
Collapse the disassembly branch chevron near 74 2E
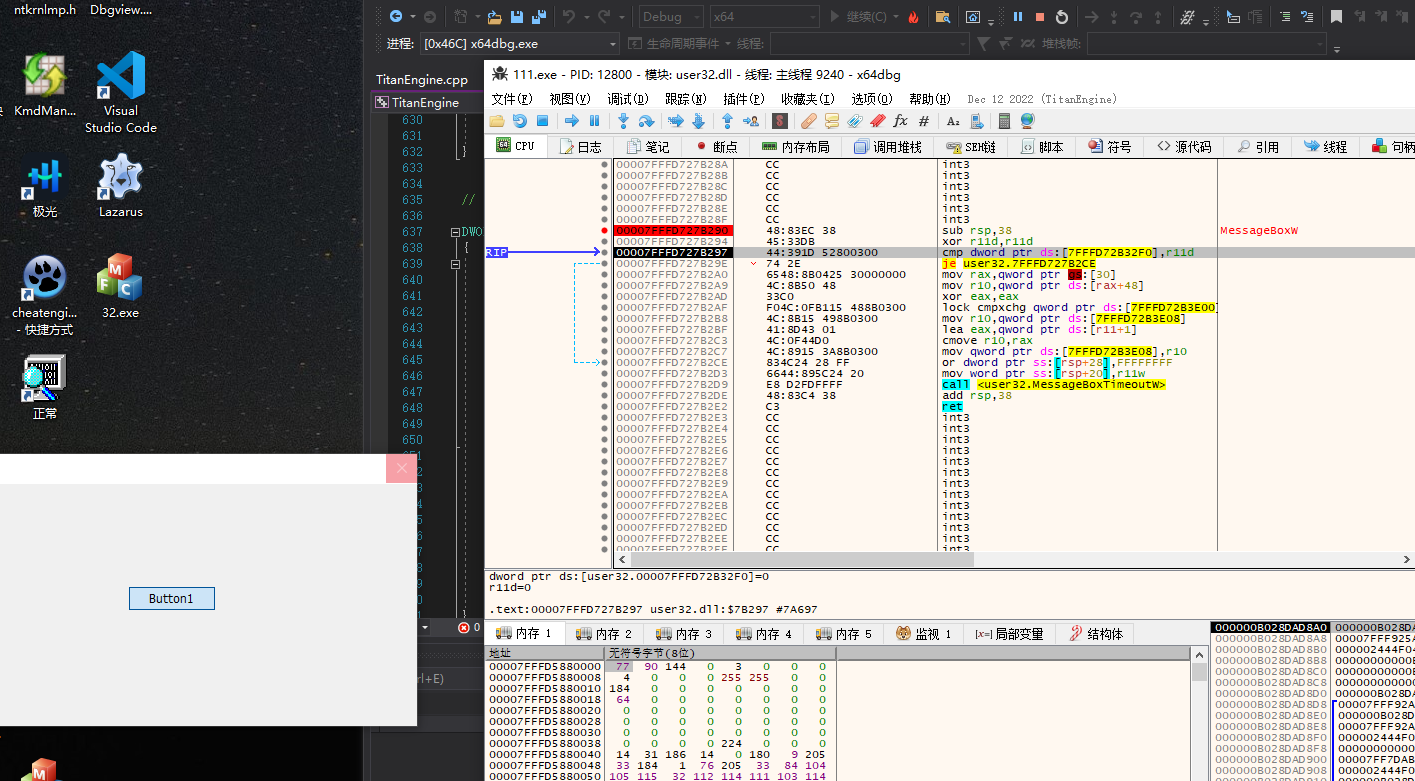pyautogui.click(x=754, y=264)
